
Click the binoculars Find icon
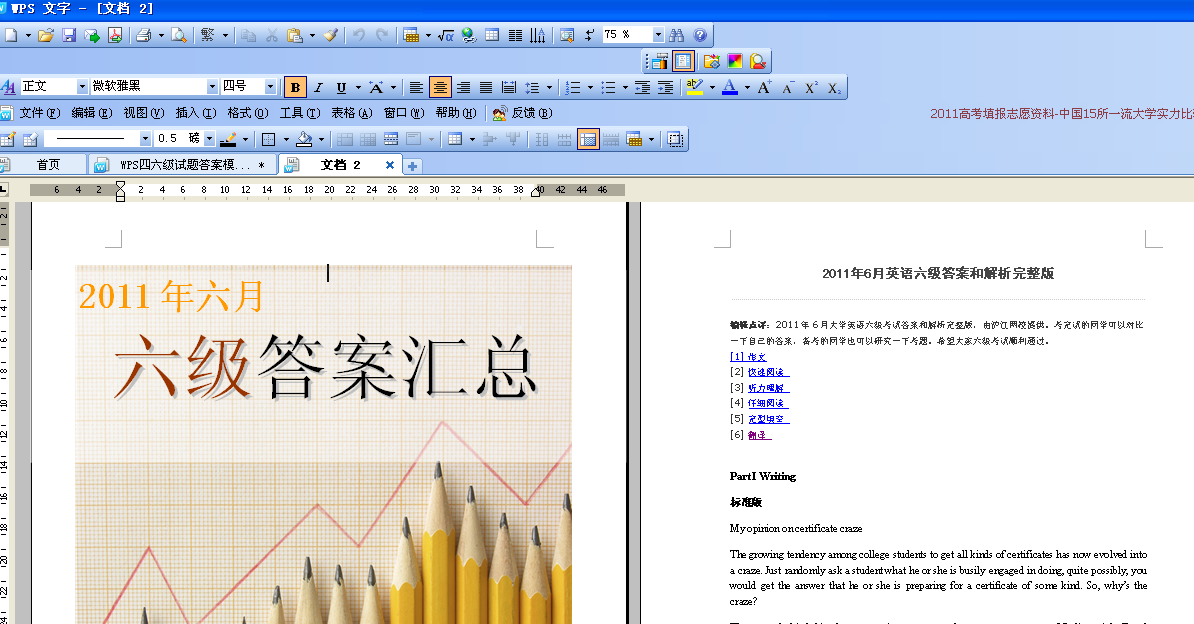coord(677,35)
